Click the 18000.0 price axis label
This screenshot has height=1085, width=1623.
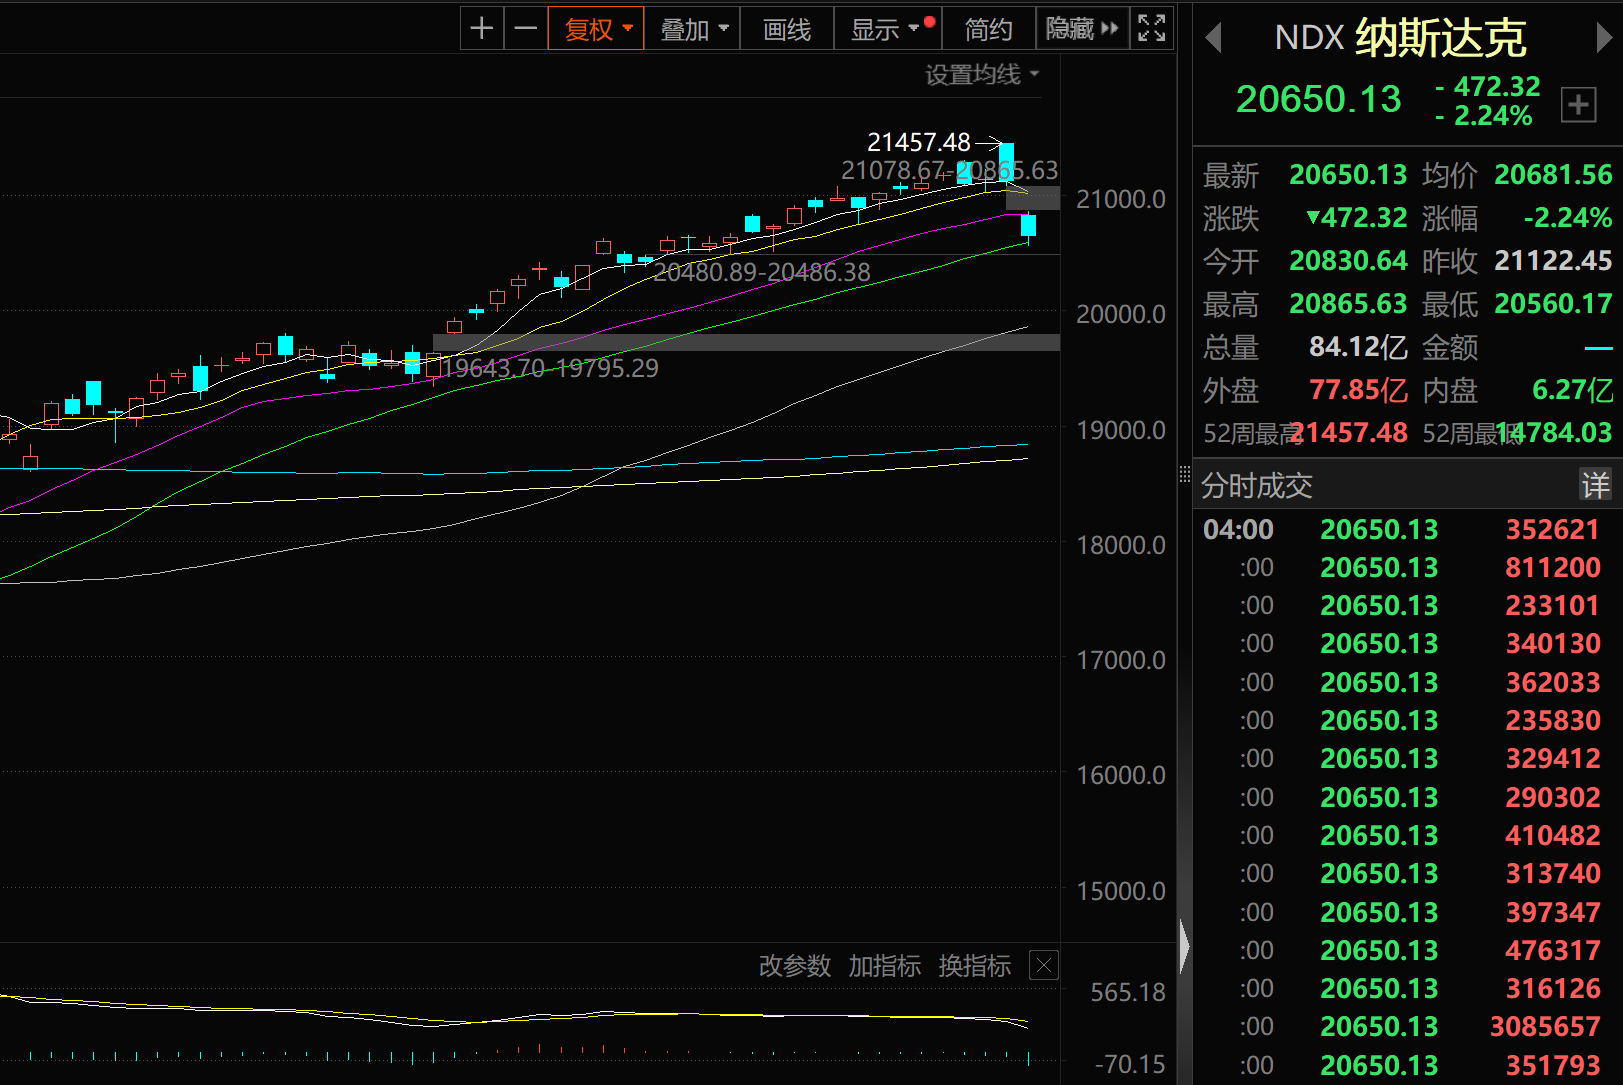(1121, 545)
